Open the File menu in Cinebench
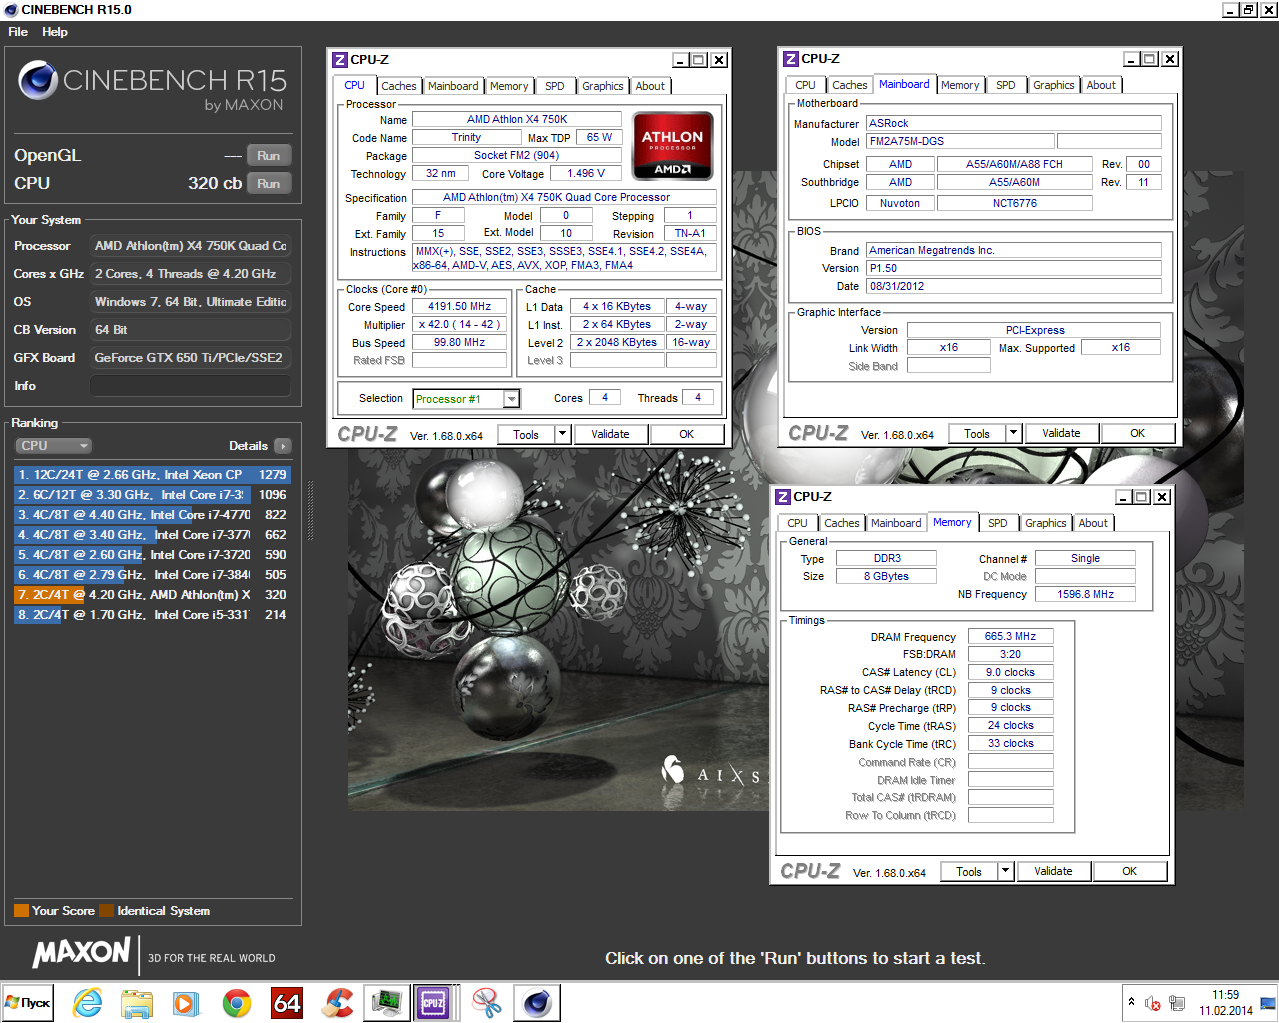This screenshot has width=1279, height=1023. pos(18,32)
